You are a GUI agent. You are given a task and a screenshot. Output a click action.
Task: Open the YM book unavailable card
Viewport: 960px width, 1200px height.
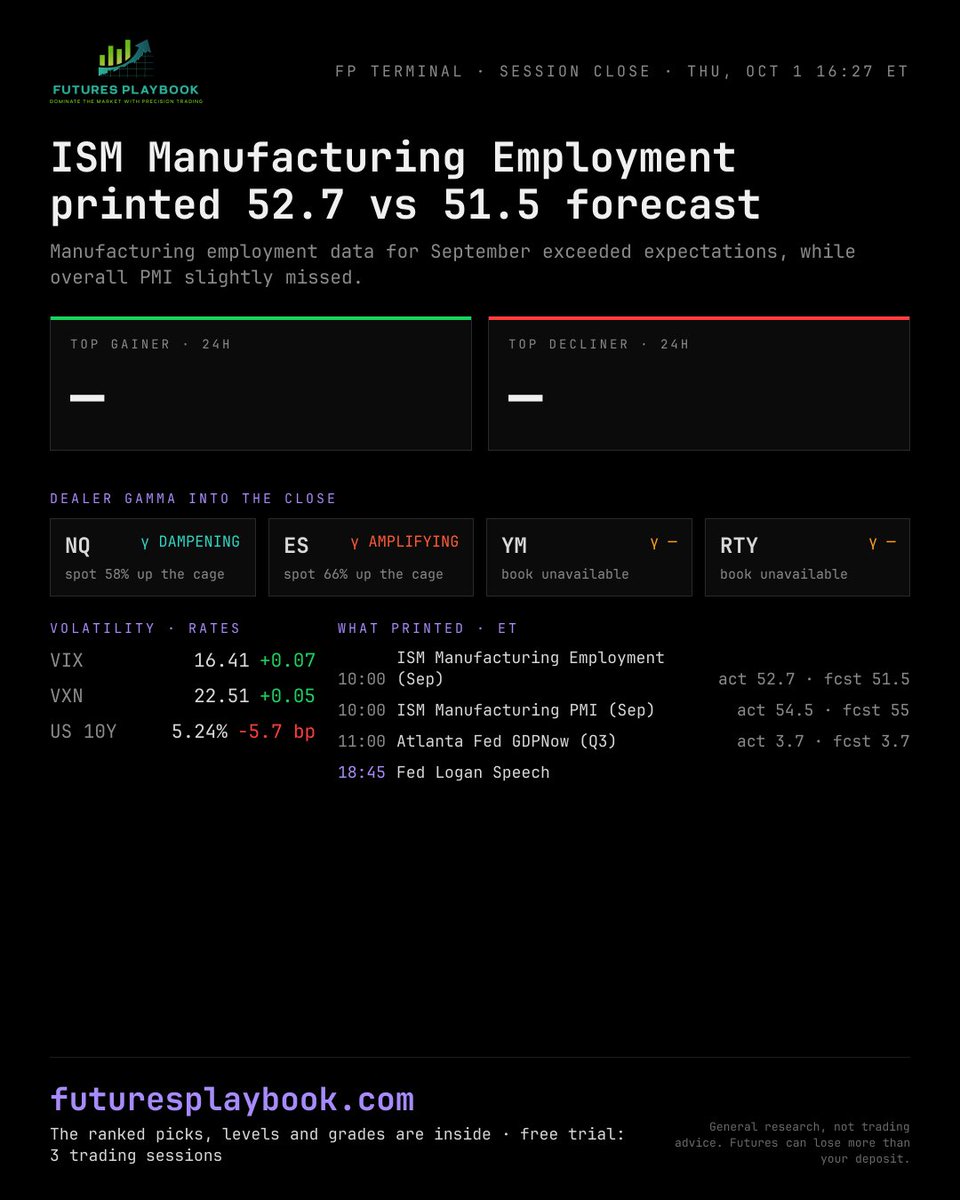click(589, 557)
